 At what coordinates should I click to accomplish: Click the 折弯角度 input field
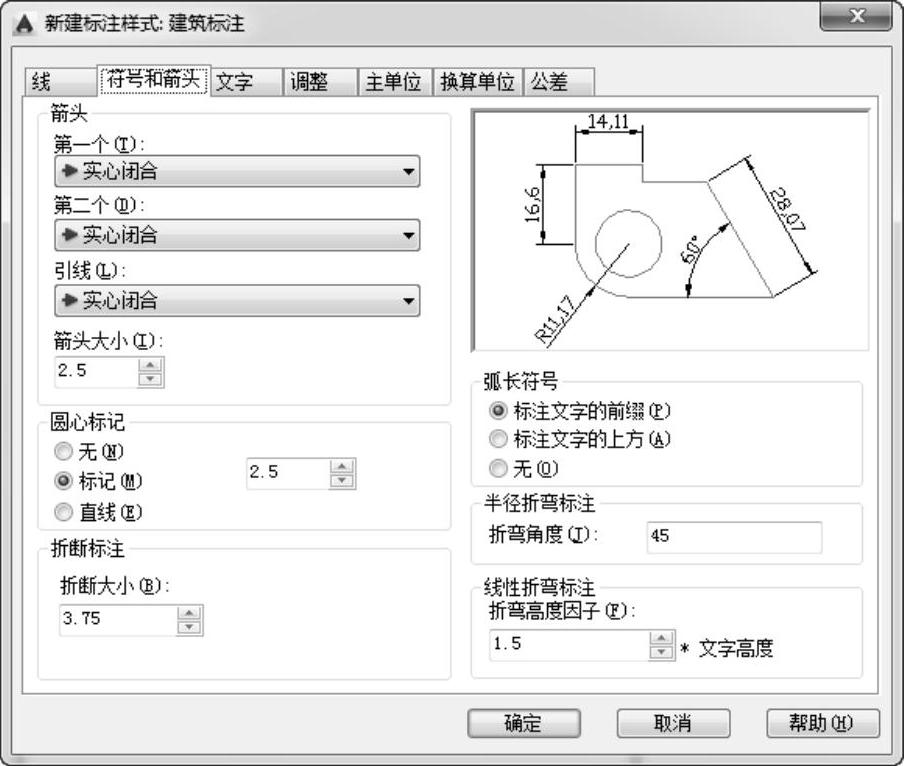point(734,537)
